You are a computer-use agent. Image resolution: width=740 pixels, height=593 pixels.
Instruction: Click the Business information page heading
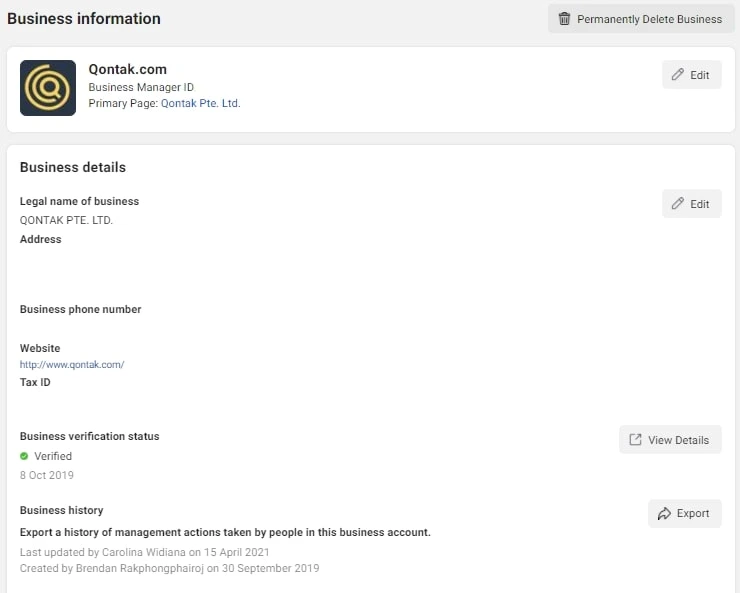84,19
